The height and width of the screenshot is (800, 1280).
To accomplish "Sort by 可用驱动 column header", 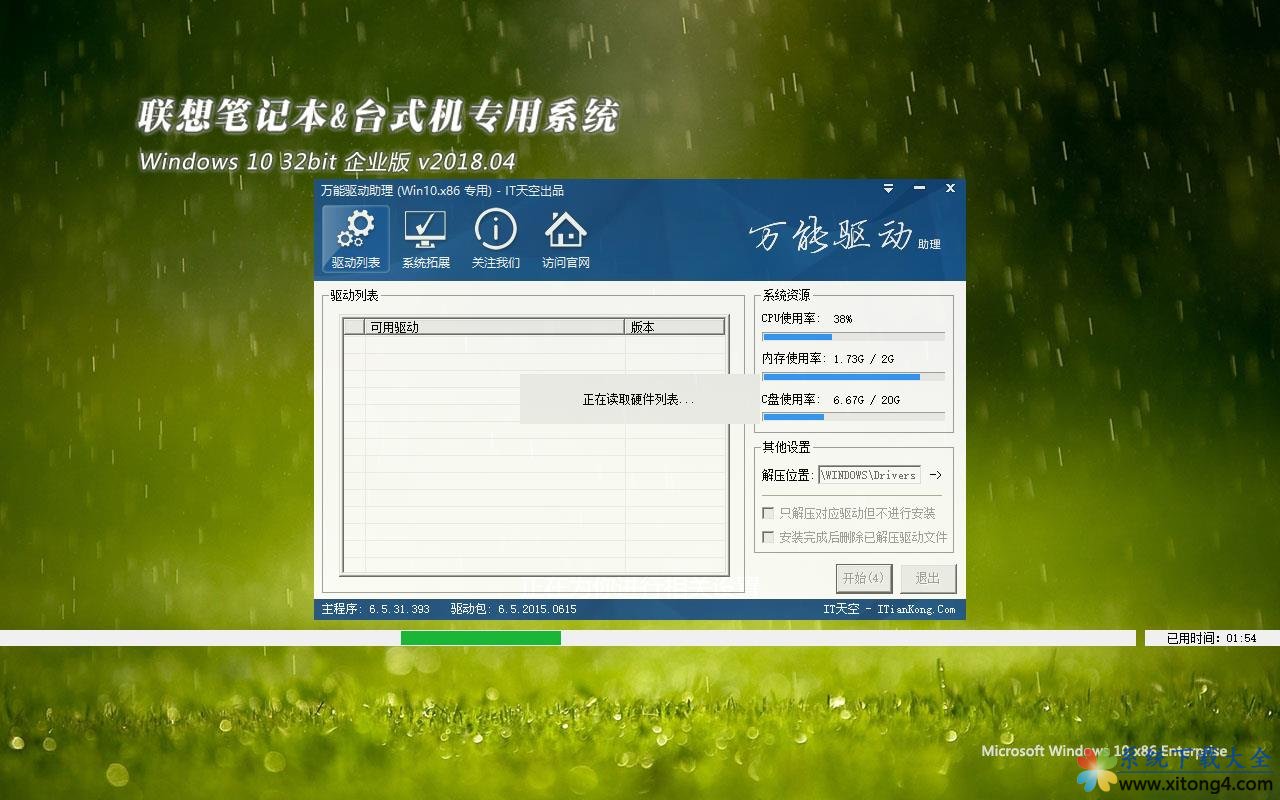I will (x=494, y=327).
